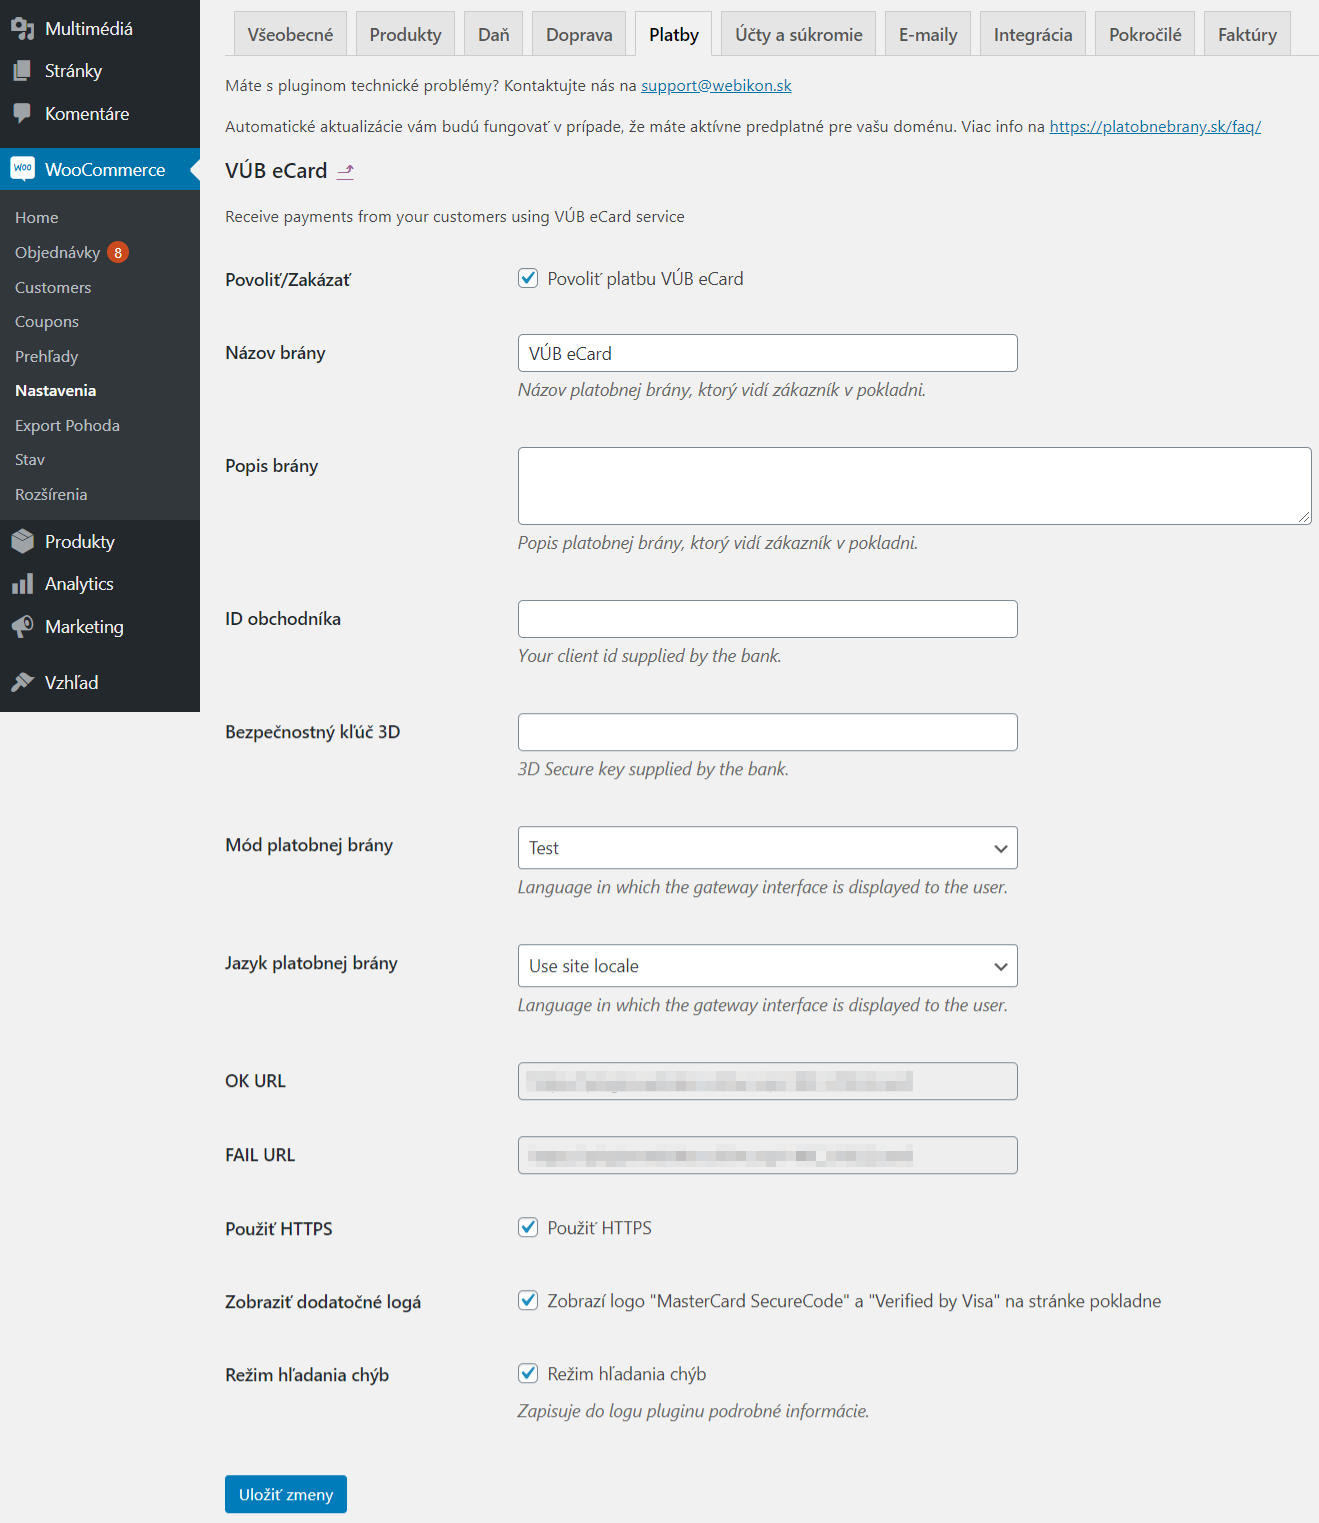Image resolution: width=1319 pixels, height=1523 pixels.
Task: Click the Marketing megaphone icon
Action: click(22, 627)
